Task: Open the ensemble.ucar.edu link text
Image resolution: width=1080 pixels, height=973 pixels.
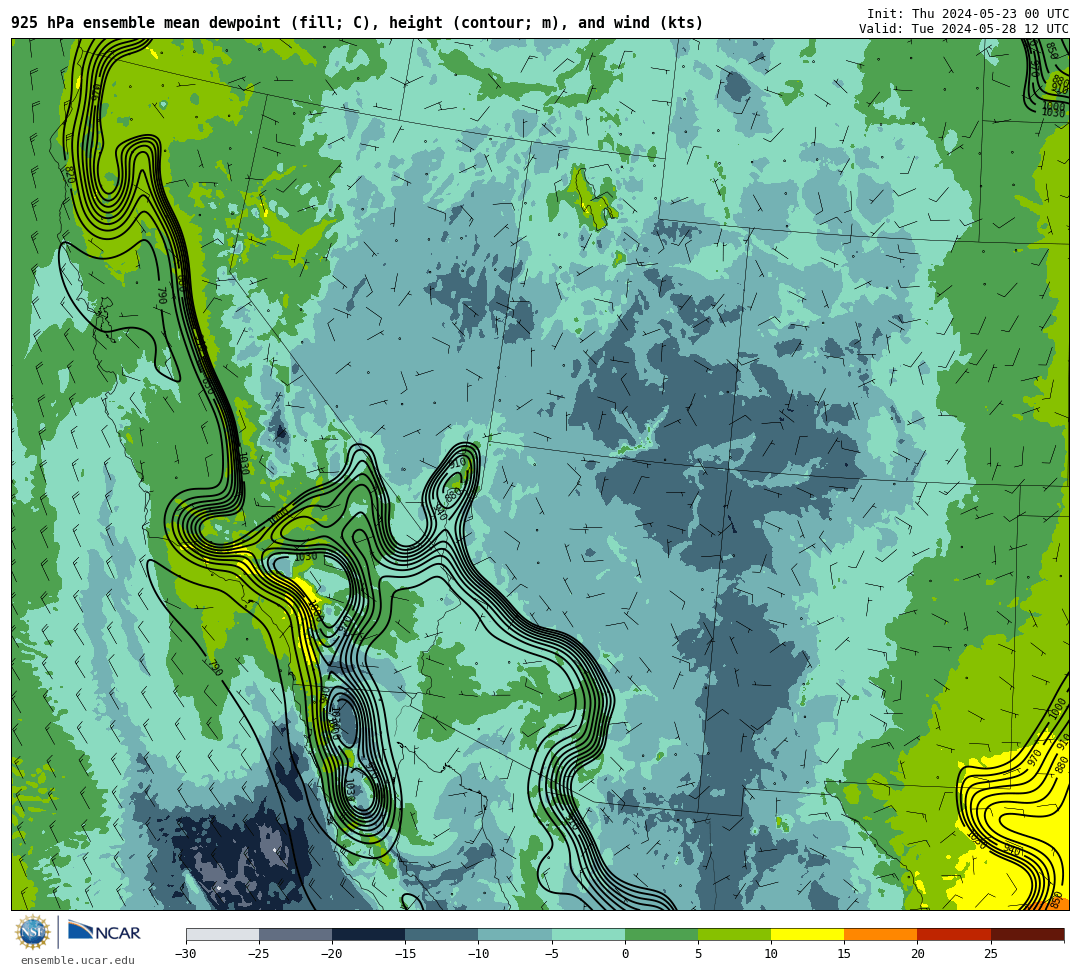Action: [x=78, y=960]
